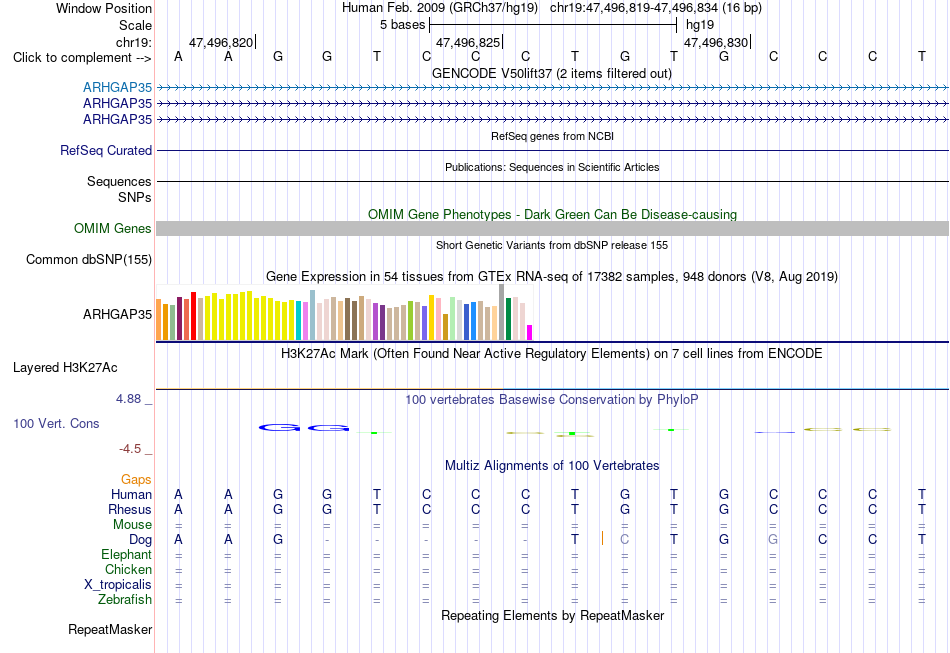Click the dark green bar in GTEx chart

[x=508, y=319]
